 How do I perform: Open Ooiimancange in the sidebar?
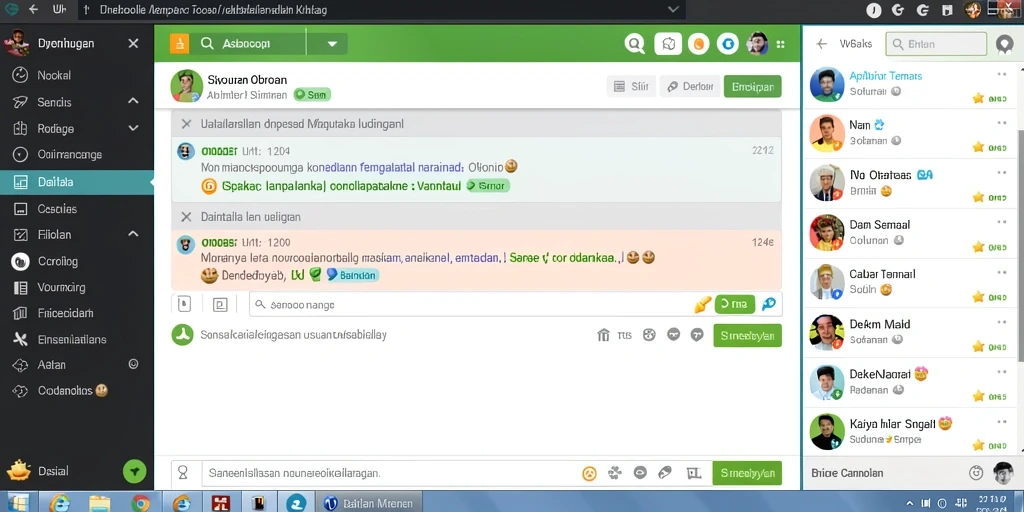pyautogui.click(x=69, y=155)
